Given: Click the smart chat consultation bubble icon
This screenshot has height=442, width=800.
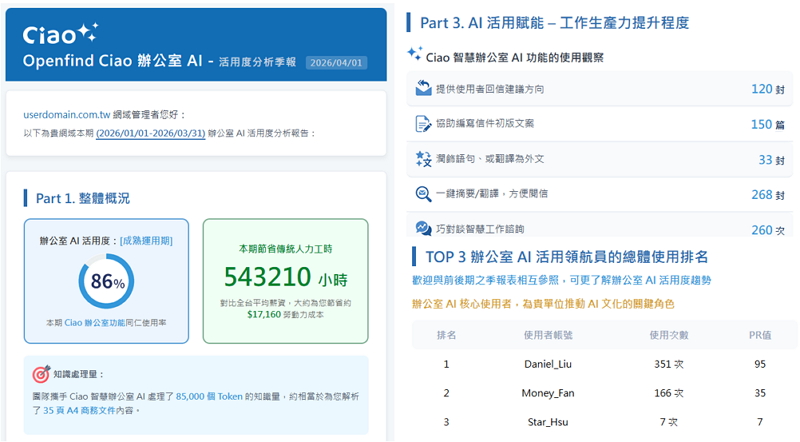Looking at the screenshot, I should click(423, 228).
